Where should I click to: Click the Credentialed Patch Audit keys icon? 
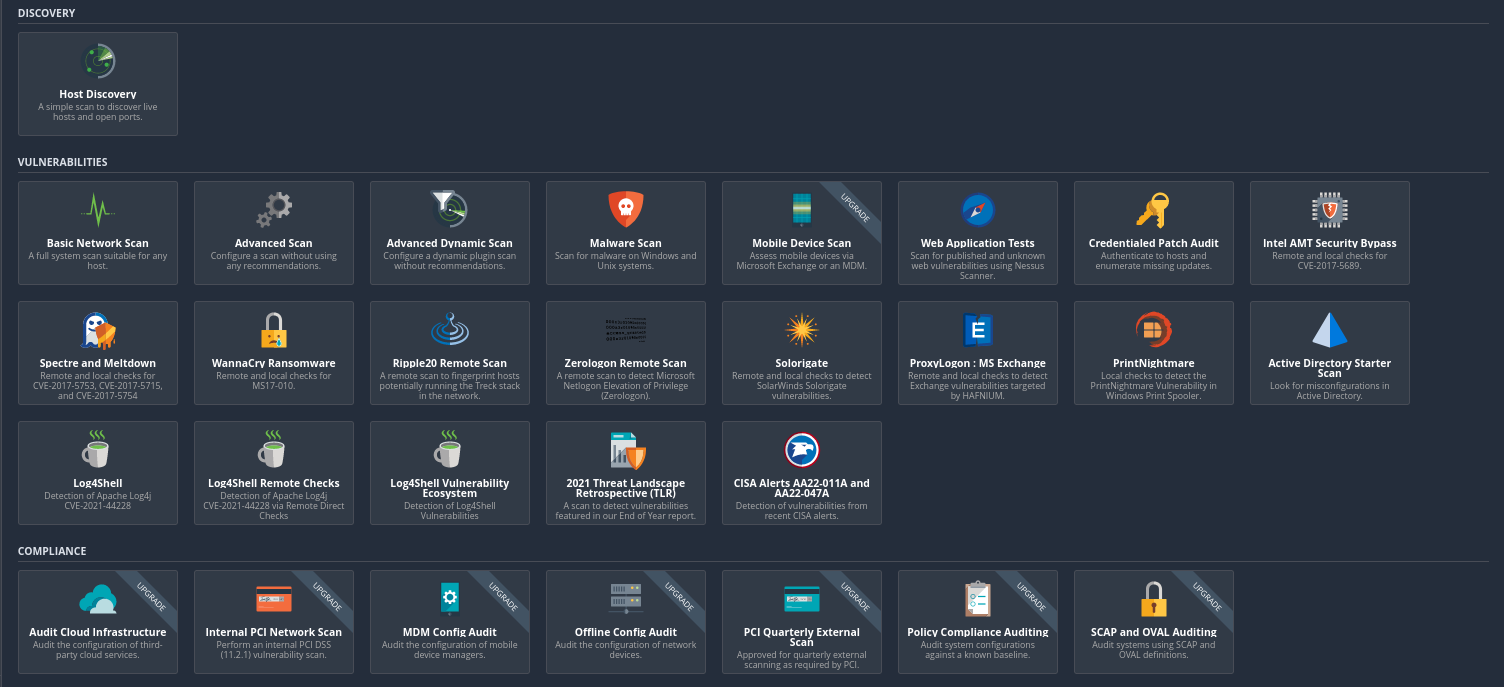point(1153,210)
